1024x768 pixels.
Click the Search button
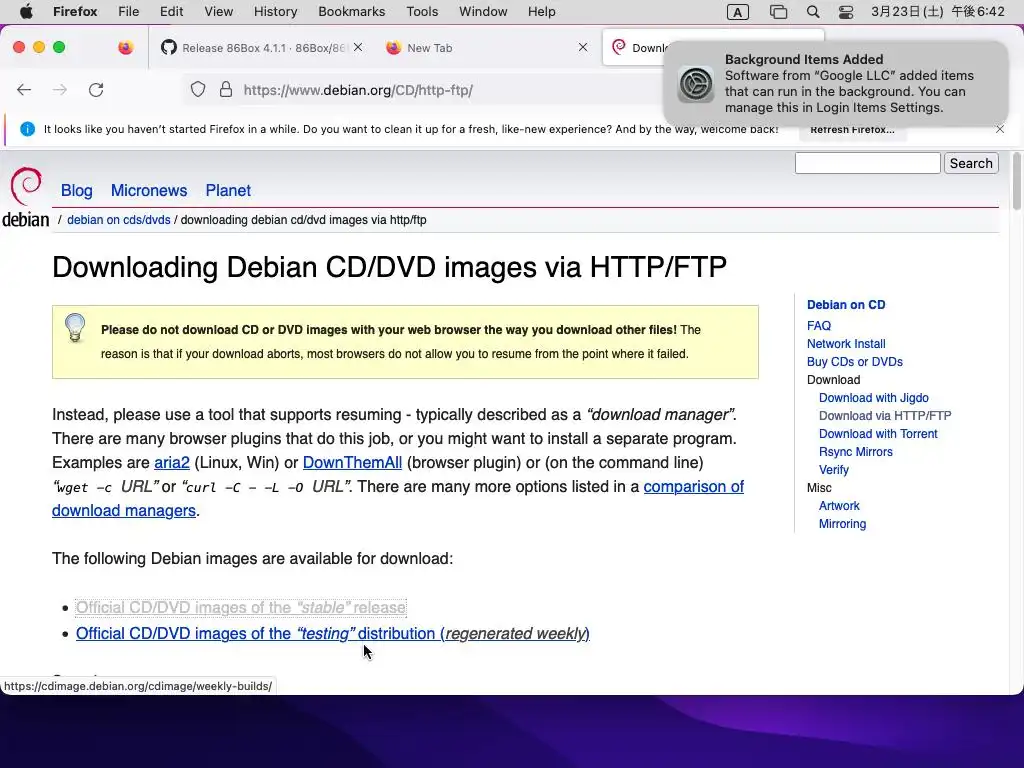971,163
